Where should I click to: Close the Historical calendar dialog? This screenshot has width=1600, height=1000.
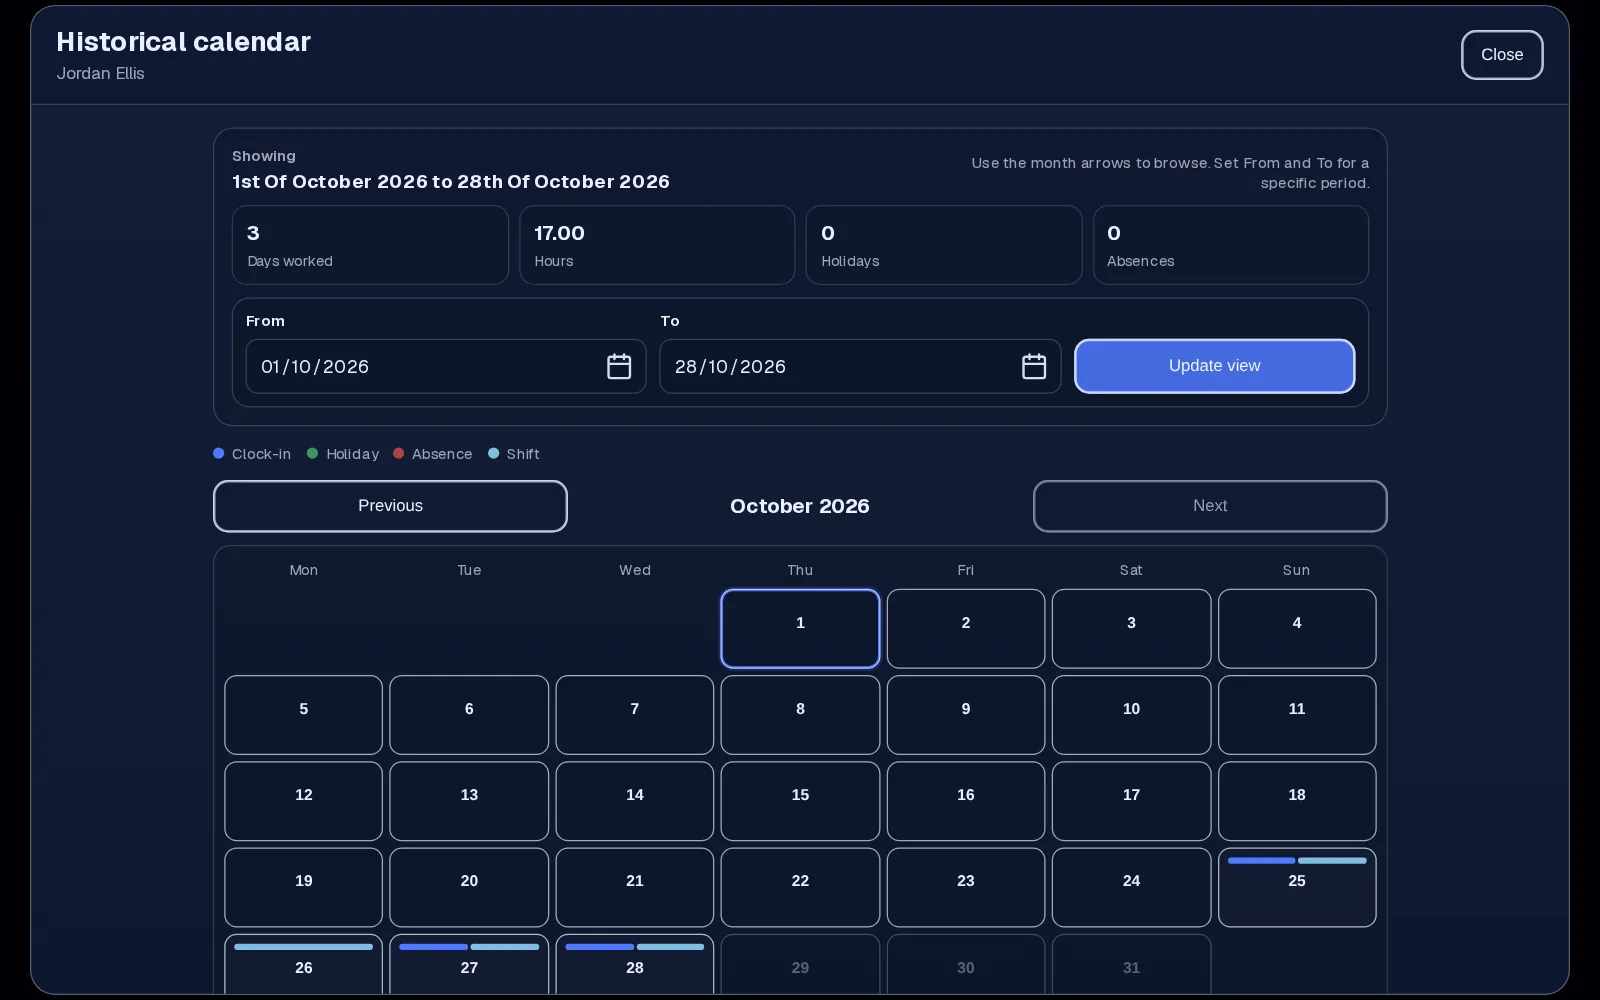(x=1502, y=55)
